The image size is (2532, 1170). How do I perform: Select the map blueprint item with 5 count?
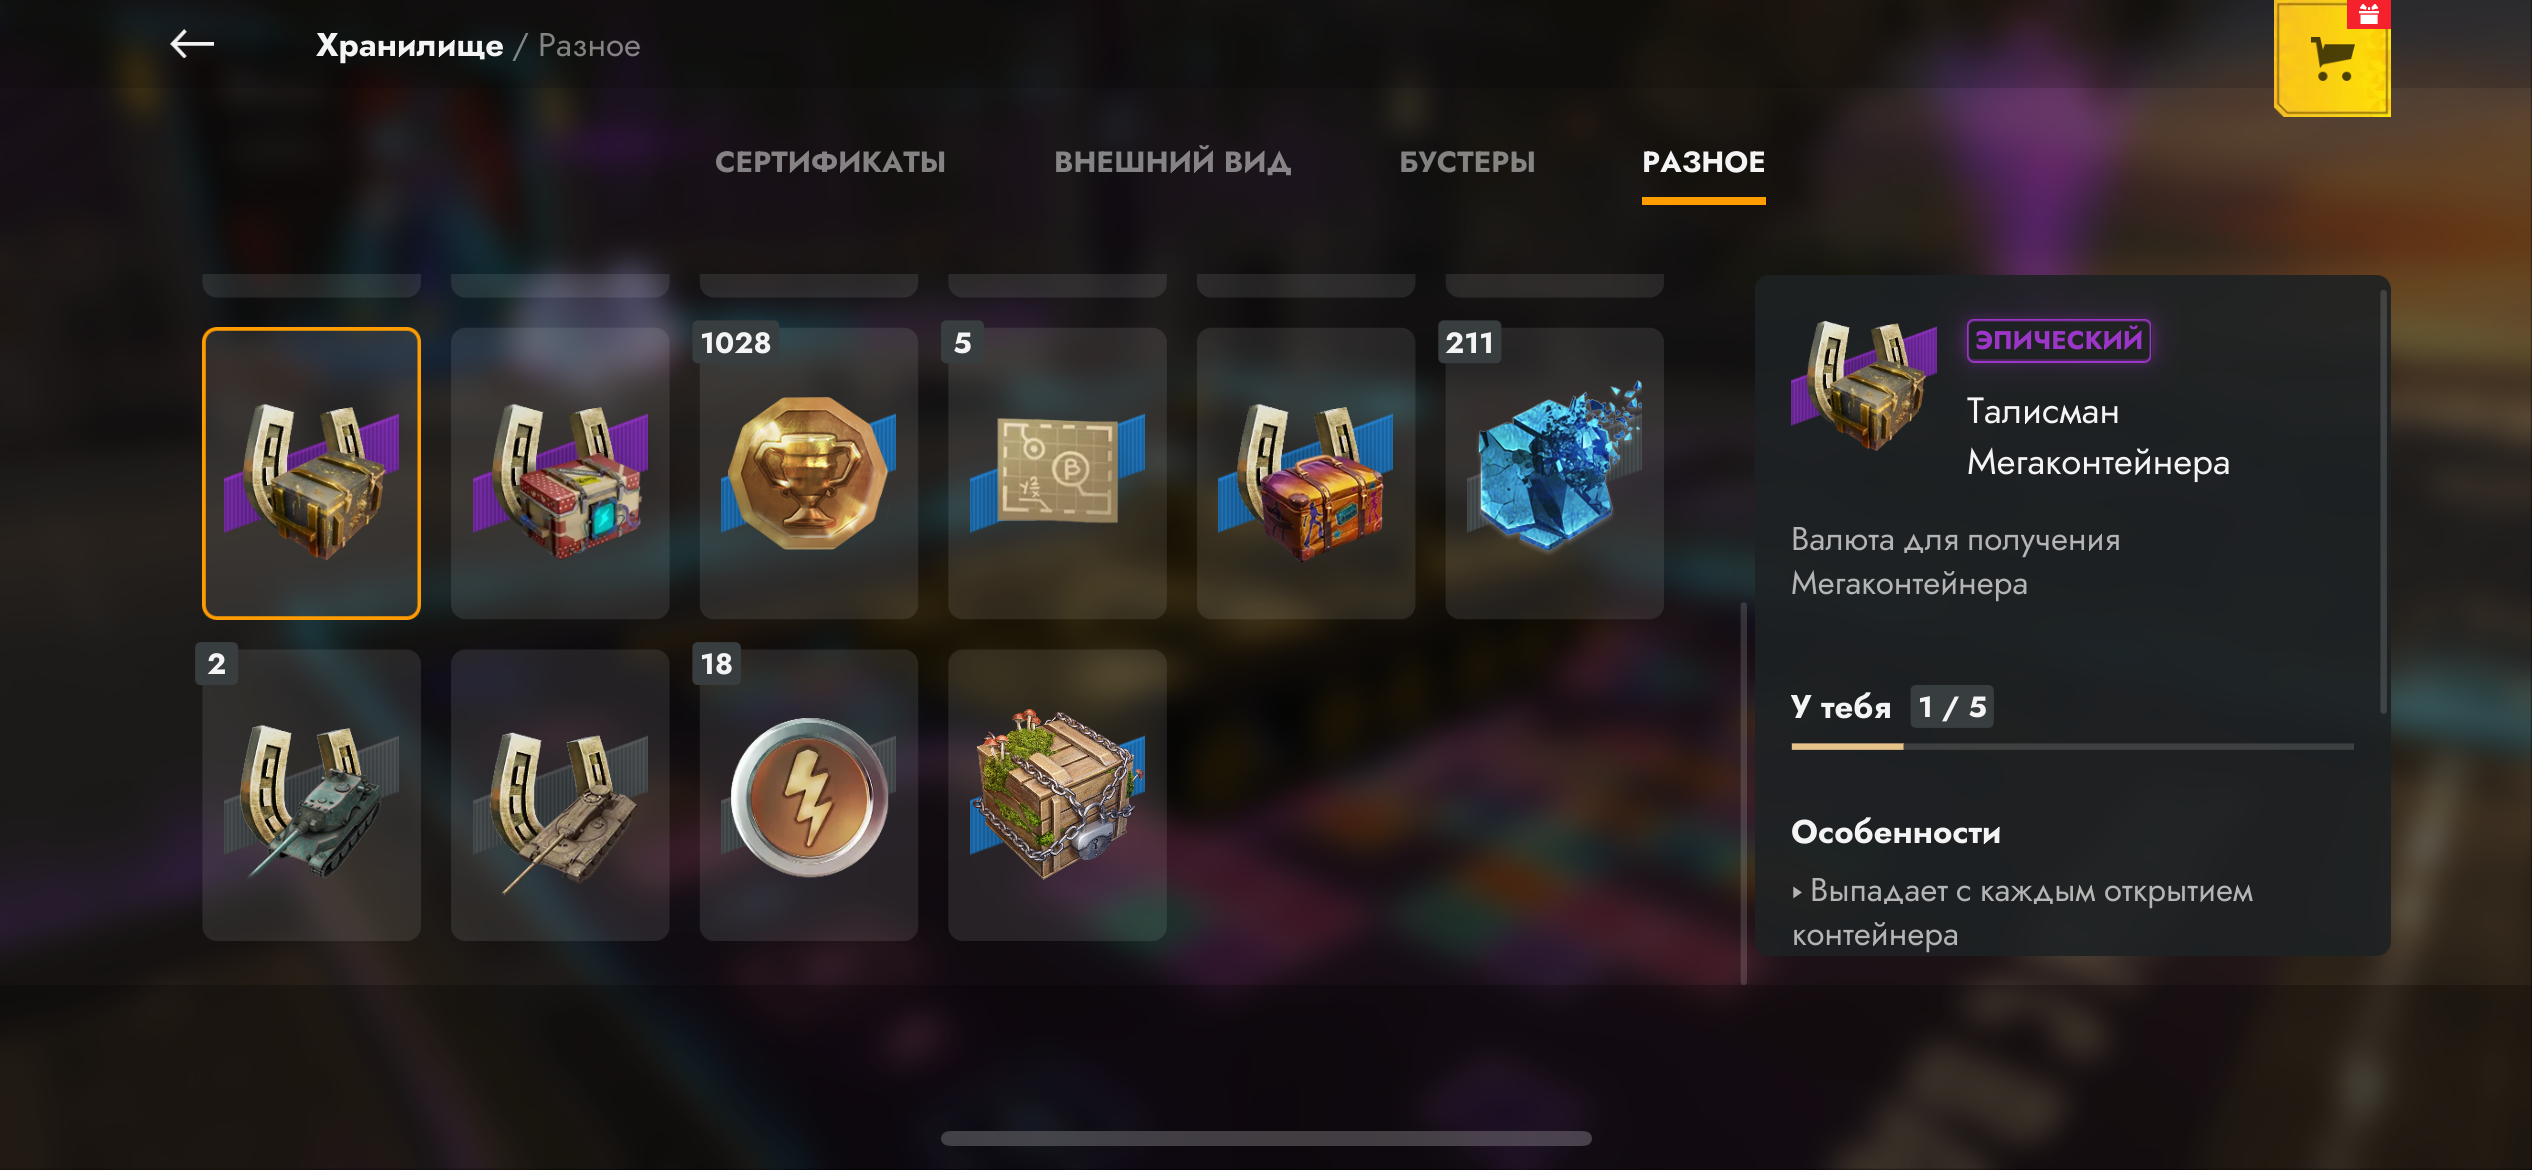tap(1057, 473)
